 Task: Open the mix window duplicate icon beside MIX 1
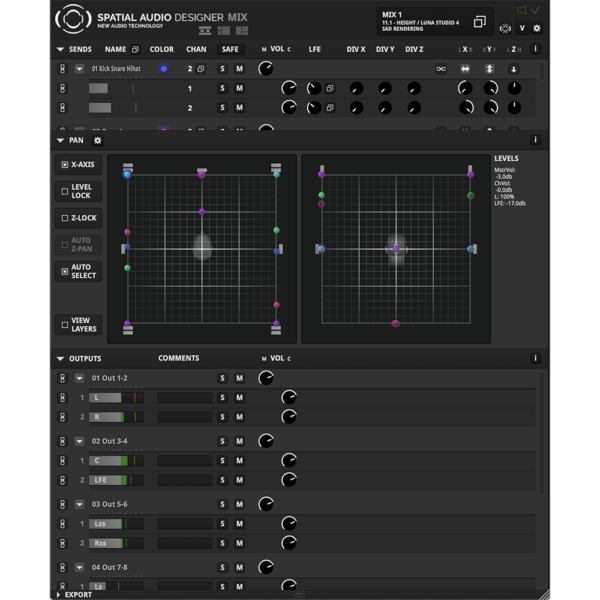pyautogui.click(x=480, y=21)
